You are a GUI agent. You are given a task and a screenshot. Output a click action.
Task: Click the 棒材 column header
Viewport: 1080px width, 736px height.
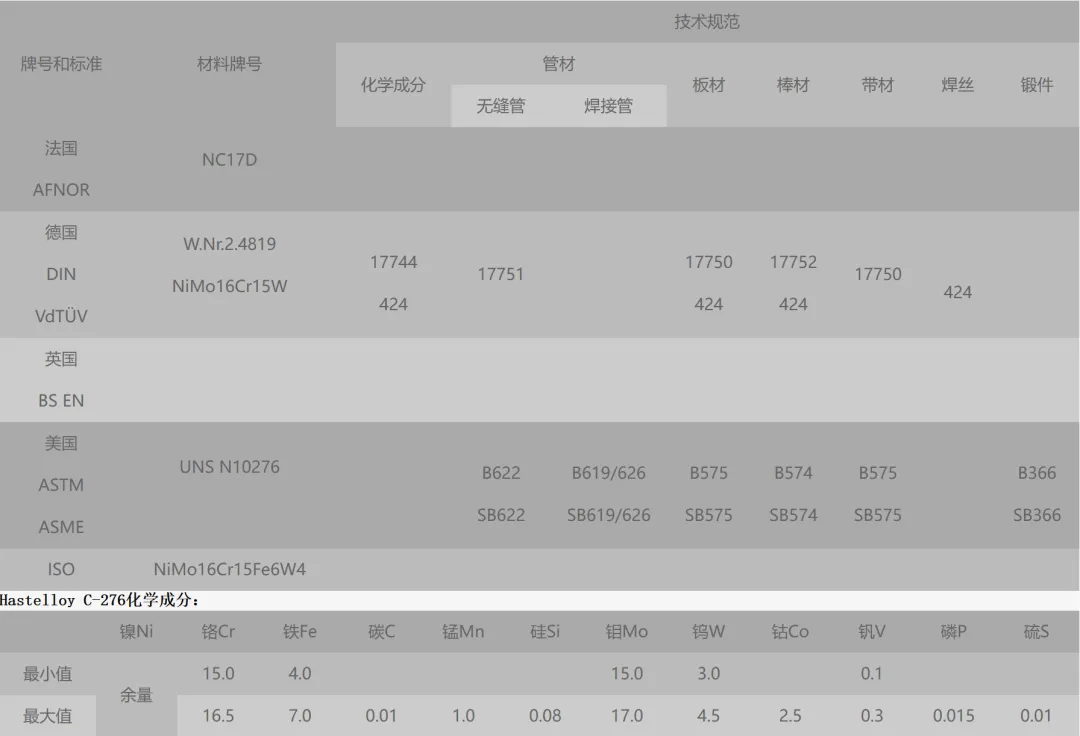[x=793, y=85]
